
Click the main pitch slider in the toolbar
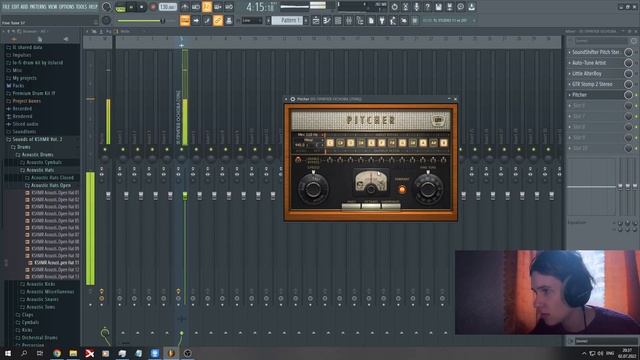(x=141, y=20)
